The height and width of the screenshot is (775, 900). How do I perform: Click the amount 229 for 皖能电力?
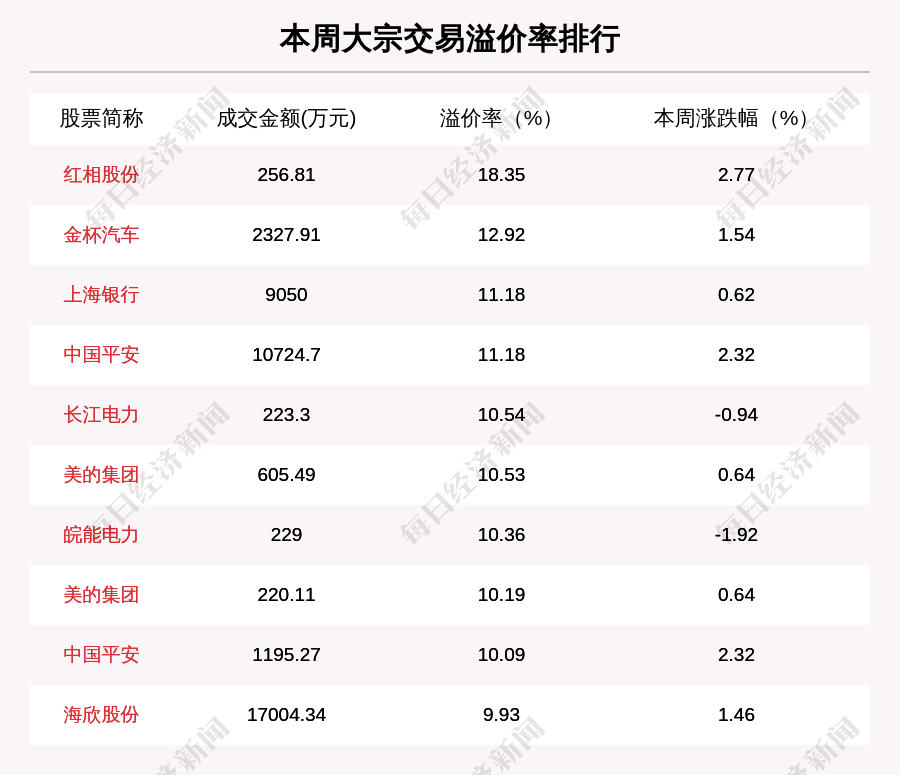click(286, 534)
